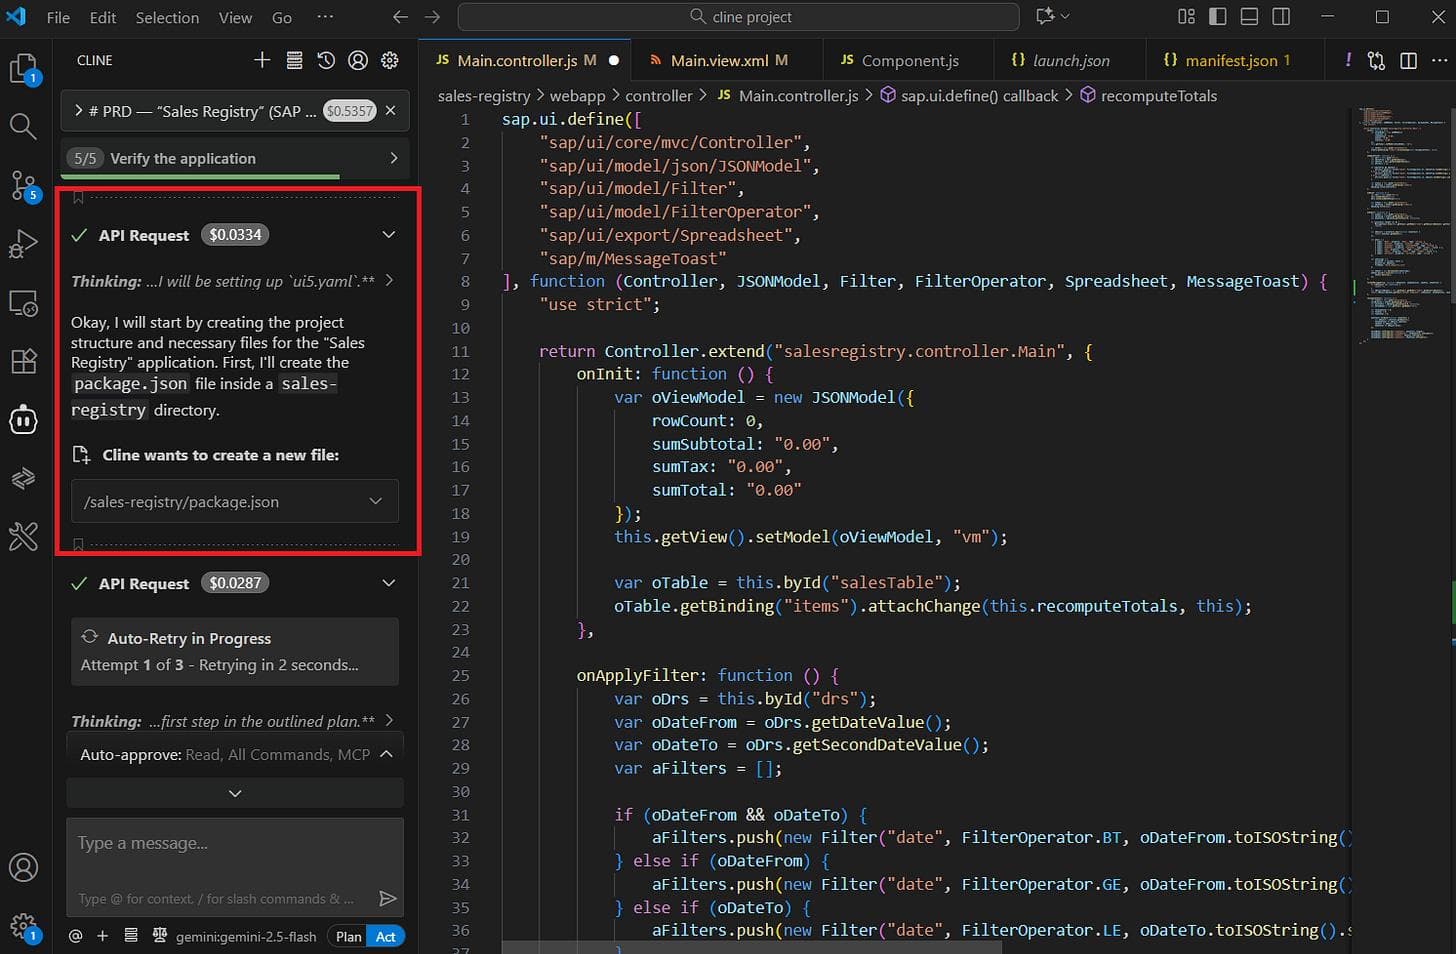Click the send message arrow icon
Viewport: 1456px width, 954px height.
[x=388, y=899]
